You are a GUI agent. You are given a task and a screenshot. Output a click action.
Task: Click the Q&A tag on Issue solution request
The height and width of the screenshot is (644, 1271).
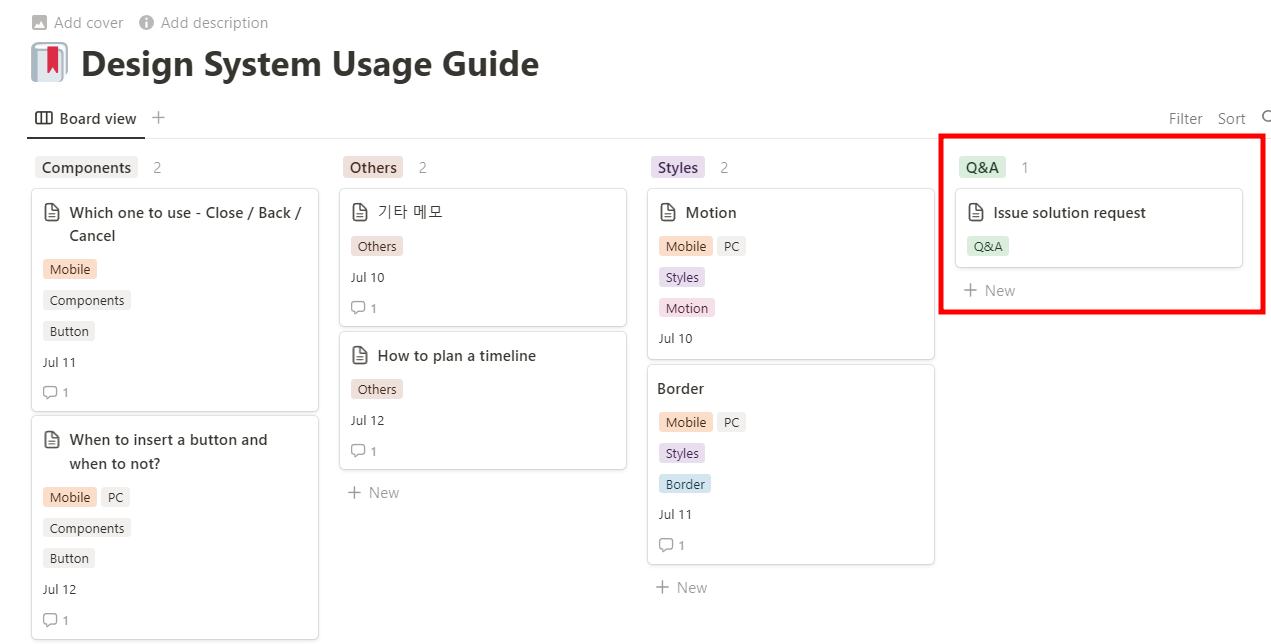point(988,246)
